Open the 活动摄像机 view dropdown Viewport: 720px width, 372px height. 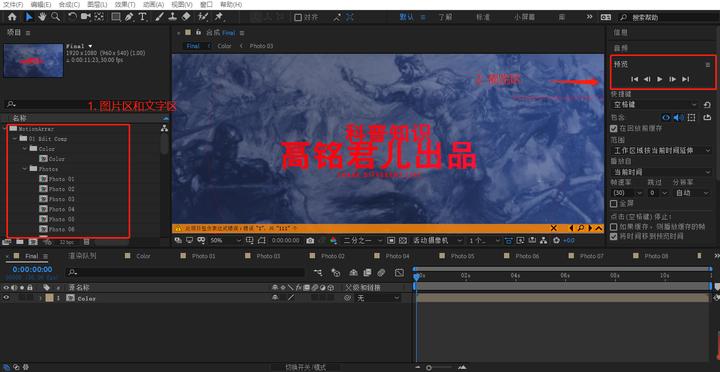(x=437, y=241)
